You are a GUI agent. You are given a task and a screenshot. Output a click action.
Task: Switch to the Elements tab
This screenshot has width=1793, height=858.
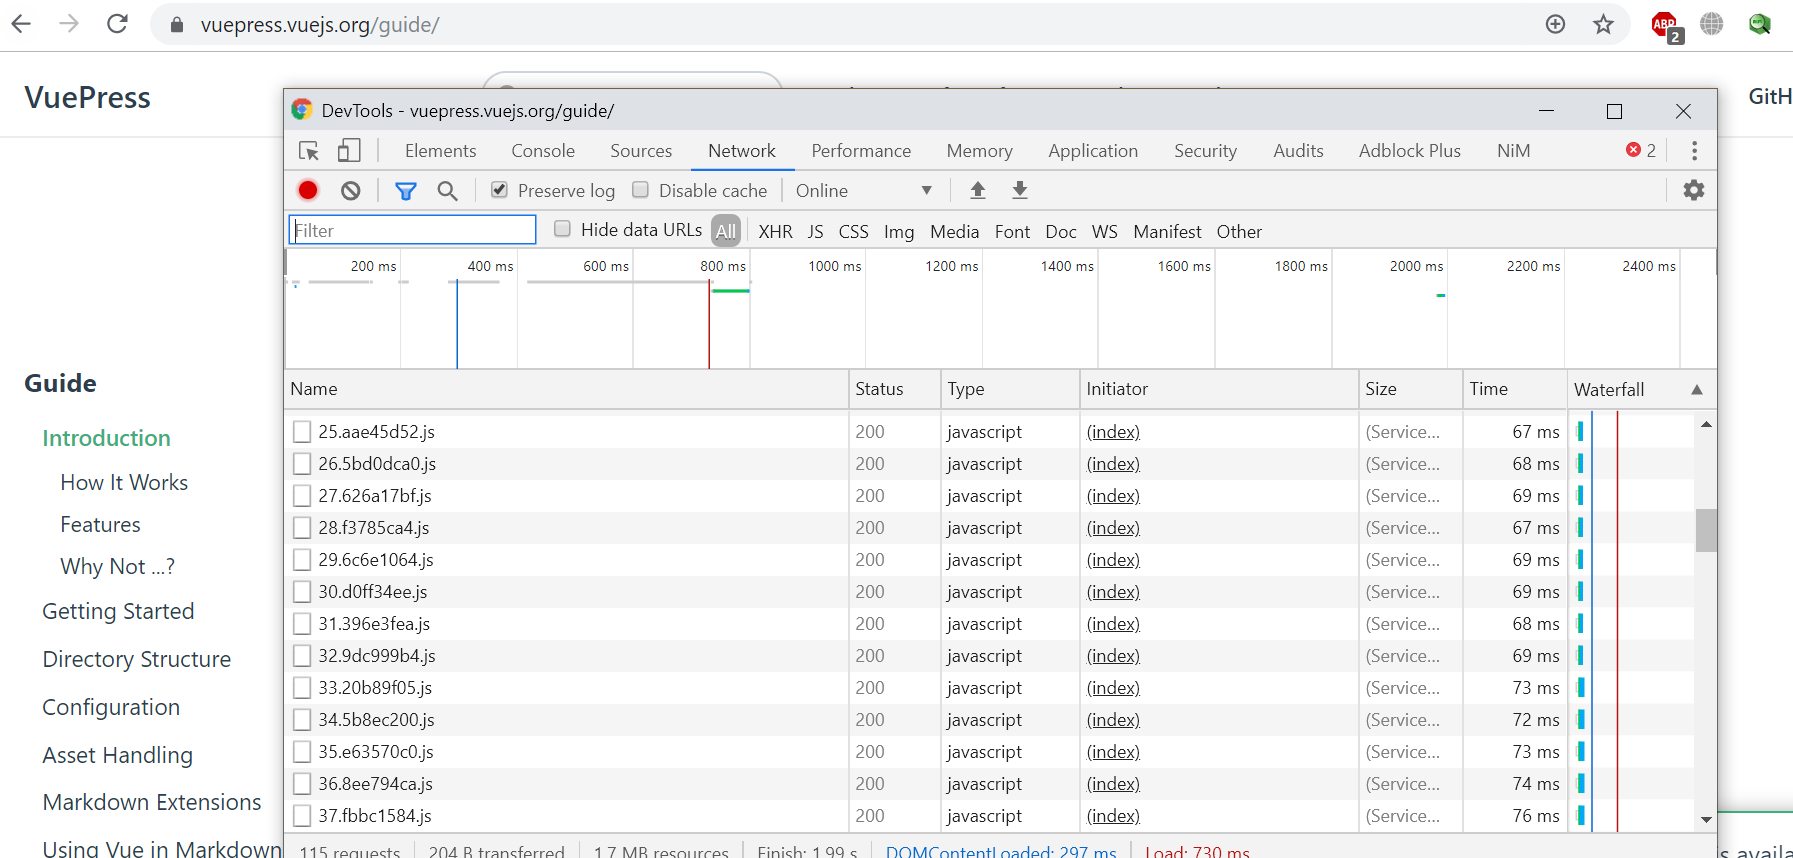pyautogui.click(x=440, y=151)
